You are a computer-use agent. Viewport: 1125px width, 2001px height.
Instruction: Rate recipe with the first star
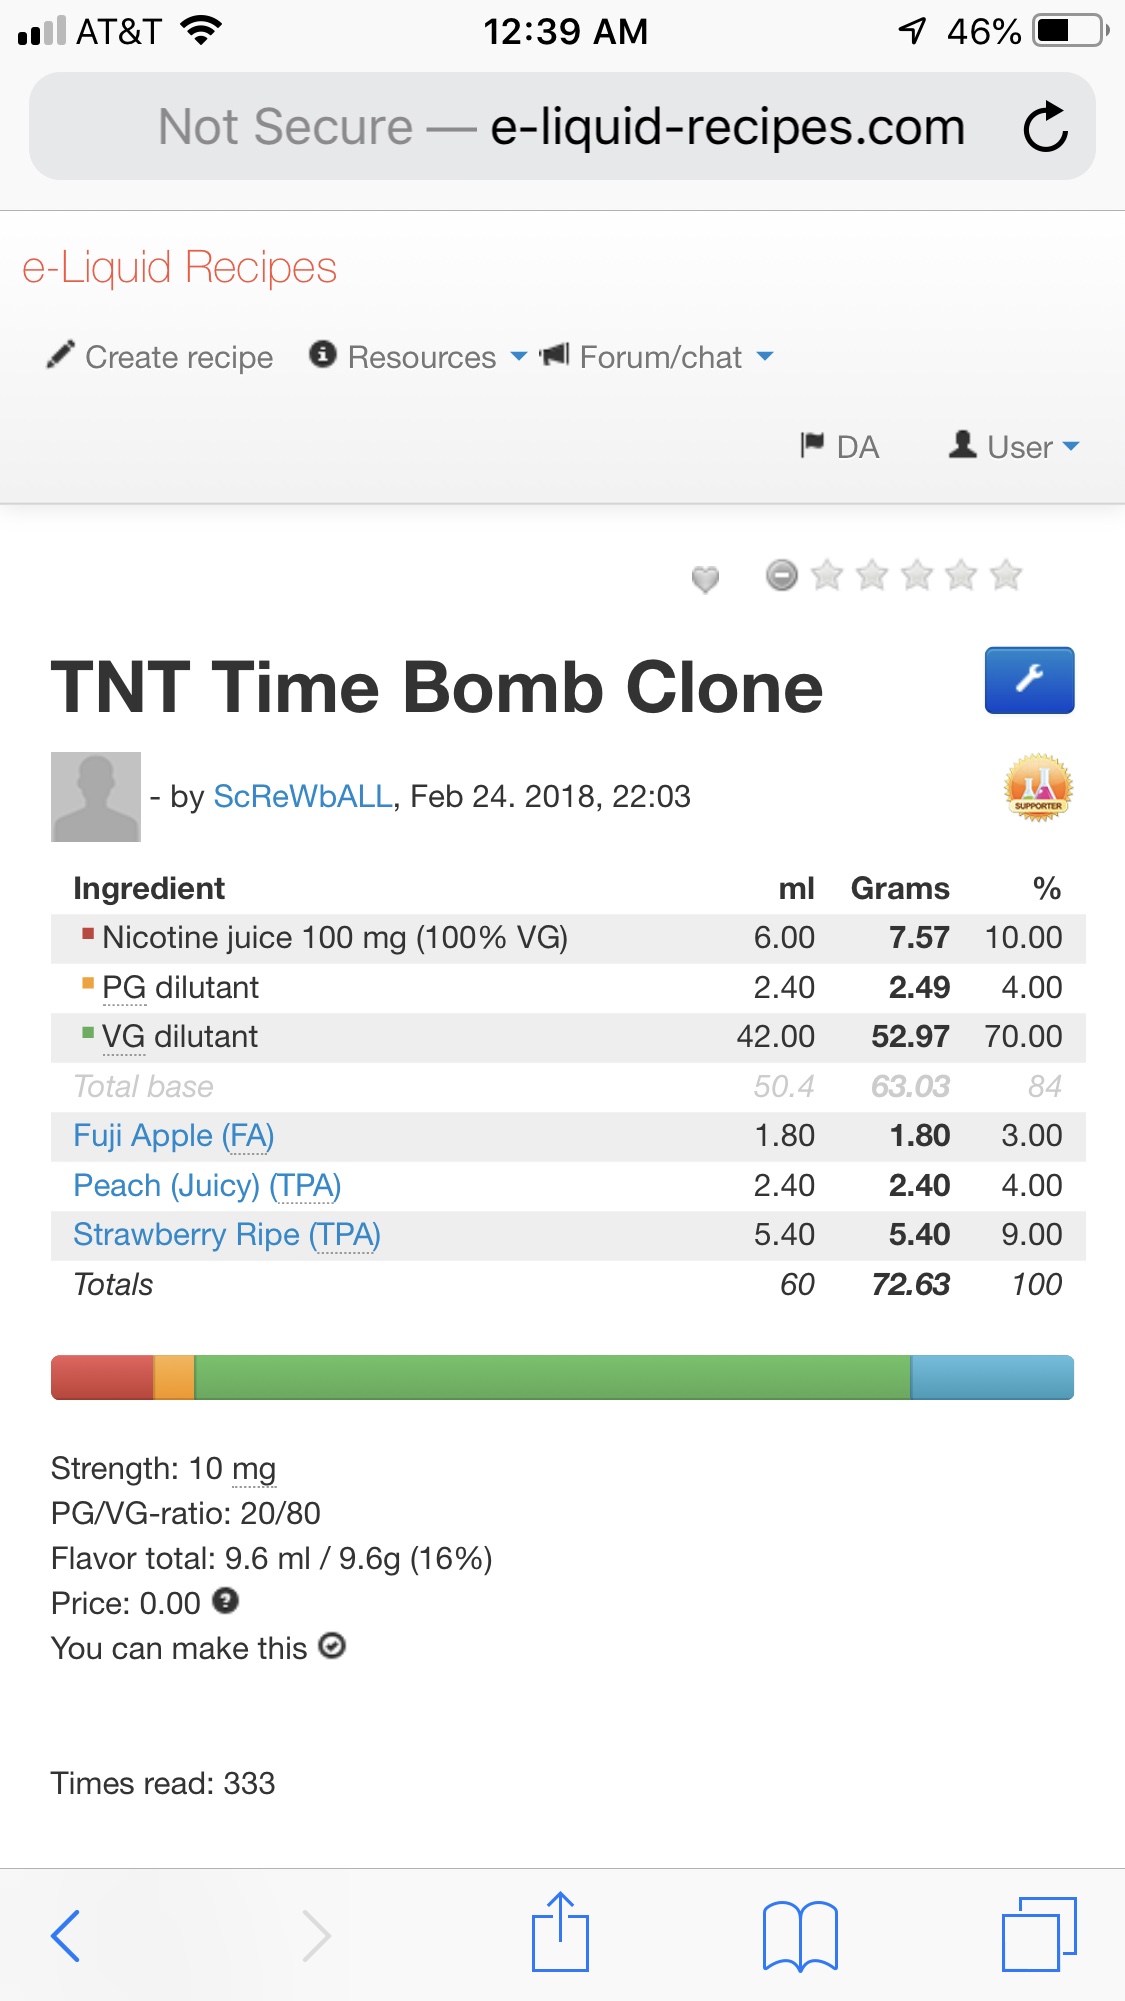click(827, 575)
